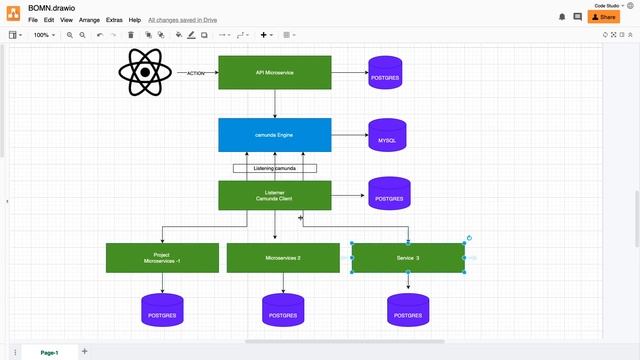The image size is (640, 360).
Task: Select POSTGRES cylinder beside API Microservice
Action: pyautogui.click(x=385, y=73)
